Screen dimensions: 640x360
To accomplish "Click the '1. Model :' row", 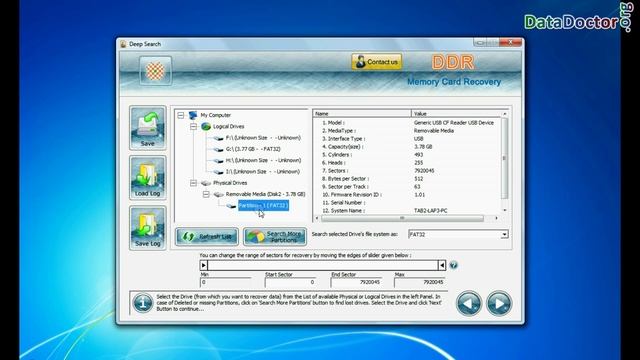I will click(407, 122).
